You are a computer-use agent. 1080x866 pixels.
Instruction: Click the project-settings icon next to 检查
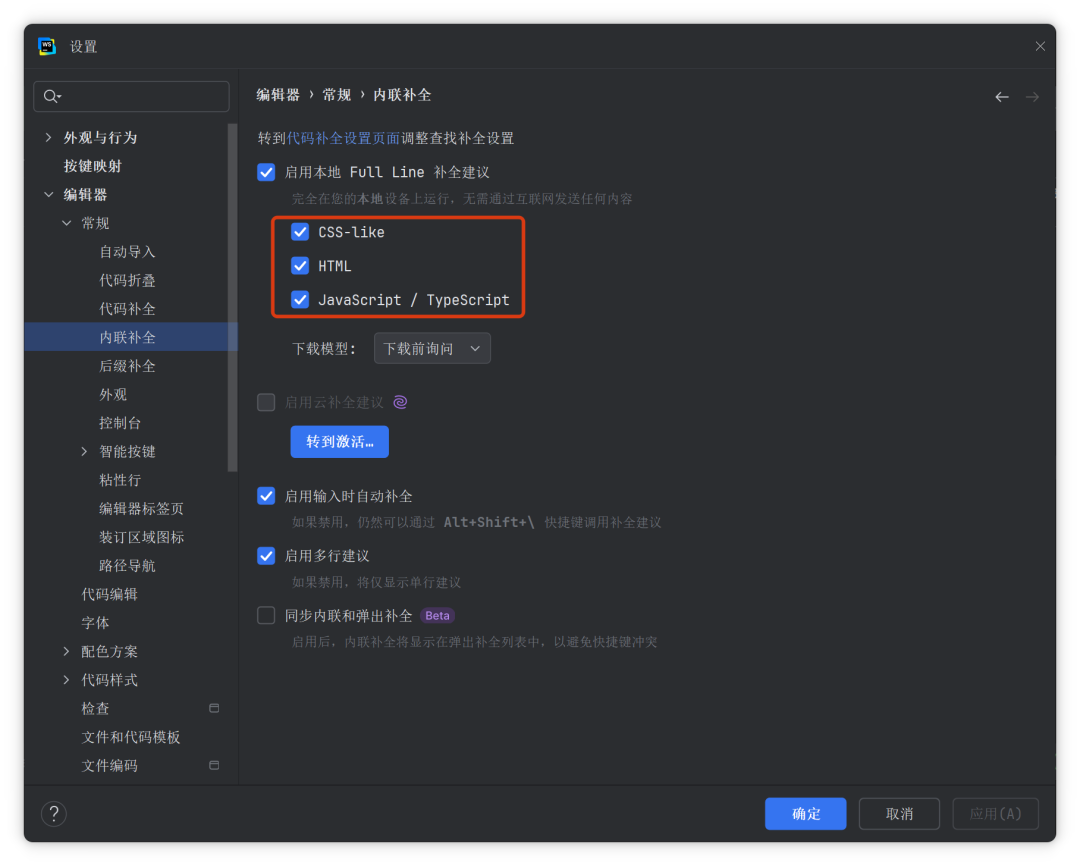click(x=214, y=708)
